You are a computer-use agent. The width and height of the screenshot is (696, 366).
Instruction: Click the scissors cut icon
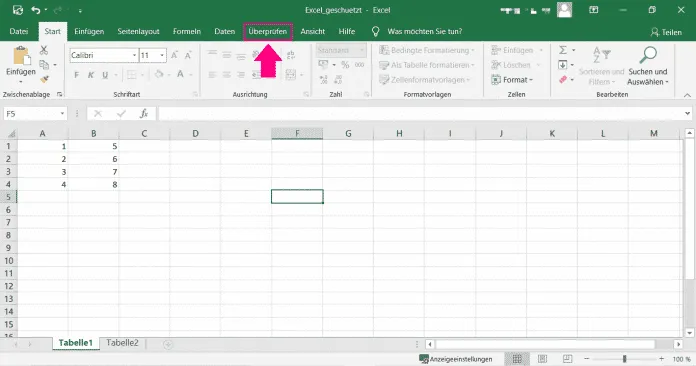pos(44,50)
